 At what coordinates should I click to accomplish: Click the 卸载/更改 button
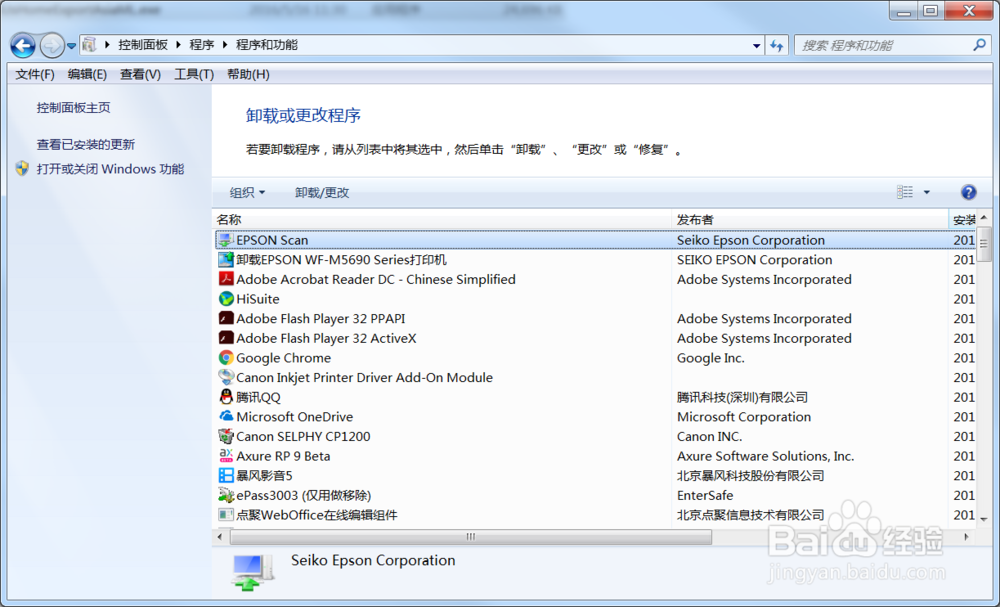click(x=322, y=193)
